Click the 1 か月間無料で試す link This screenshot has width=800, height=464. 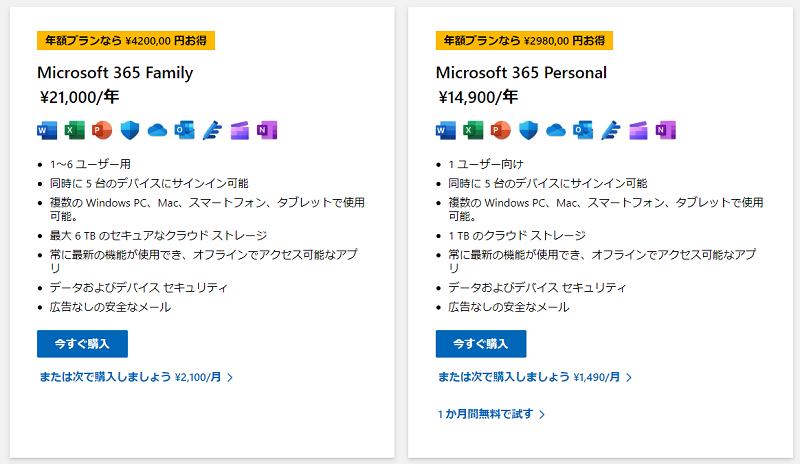[x=490, y=414]
